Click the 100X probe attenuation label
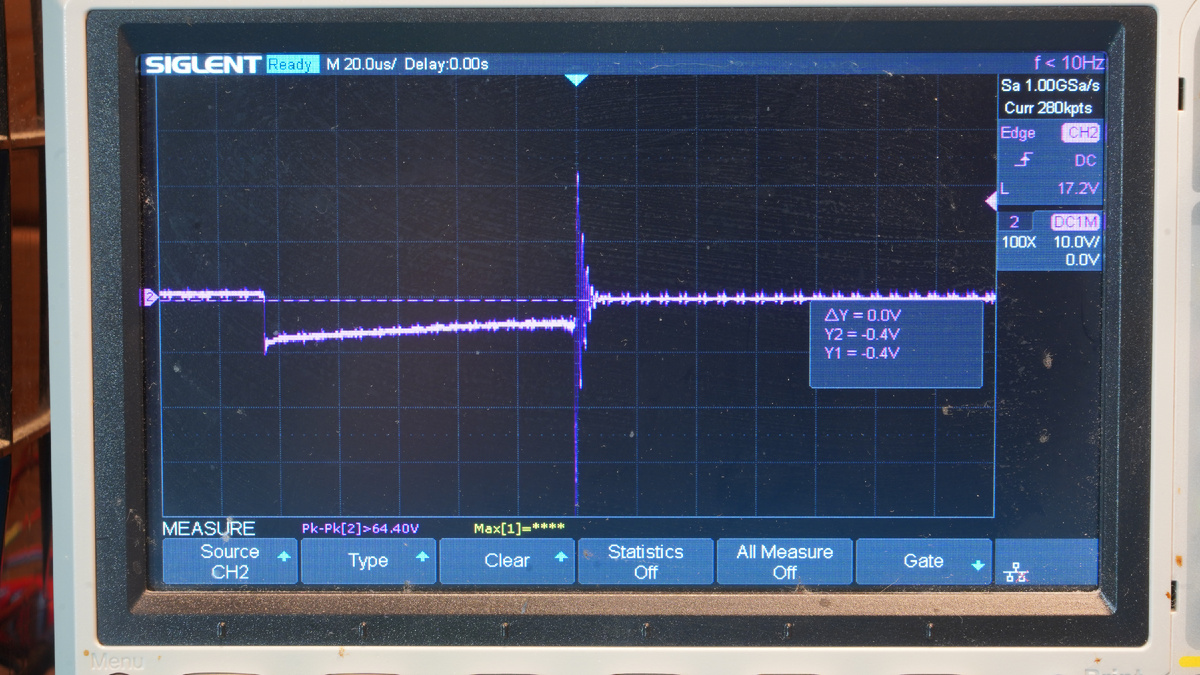Screen dimensions: 1200x675 pyautogui.click(x=1020, y=242)
